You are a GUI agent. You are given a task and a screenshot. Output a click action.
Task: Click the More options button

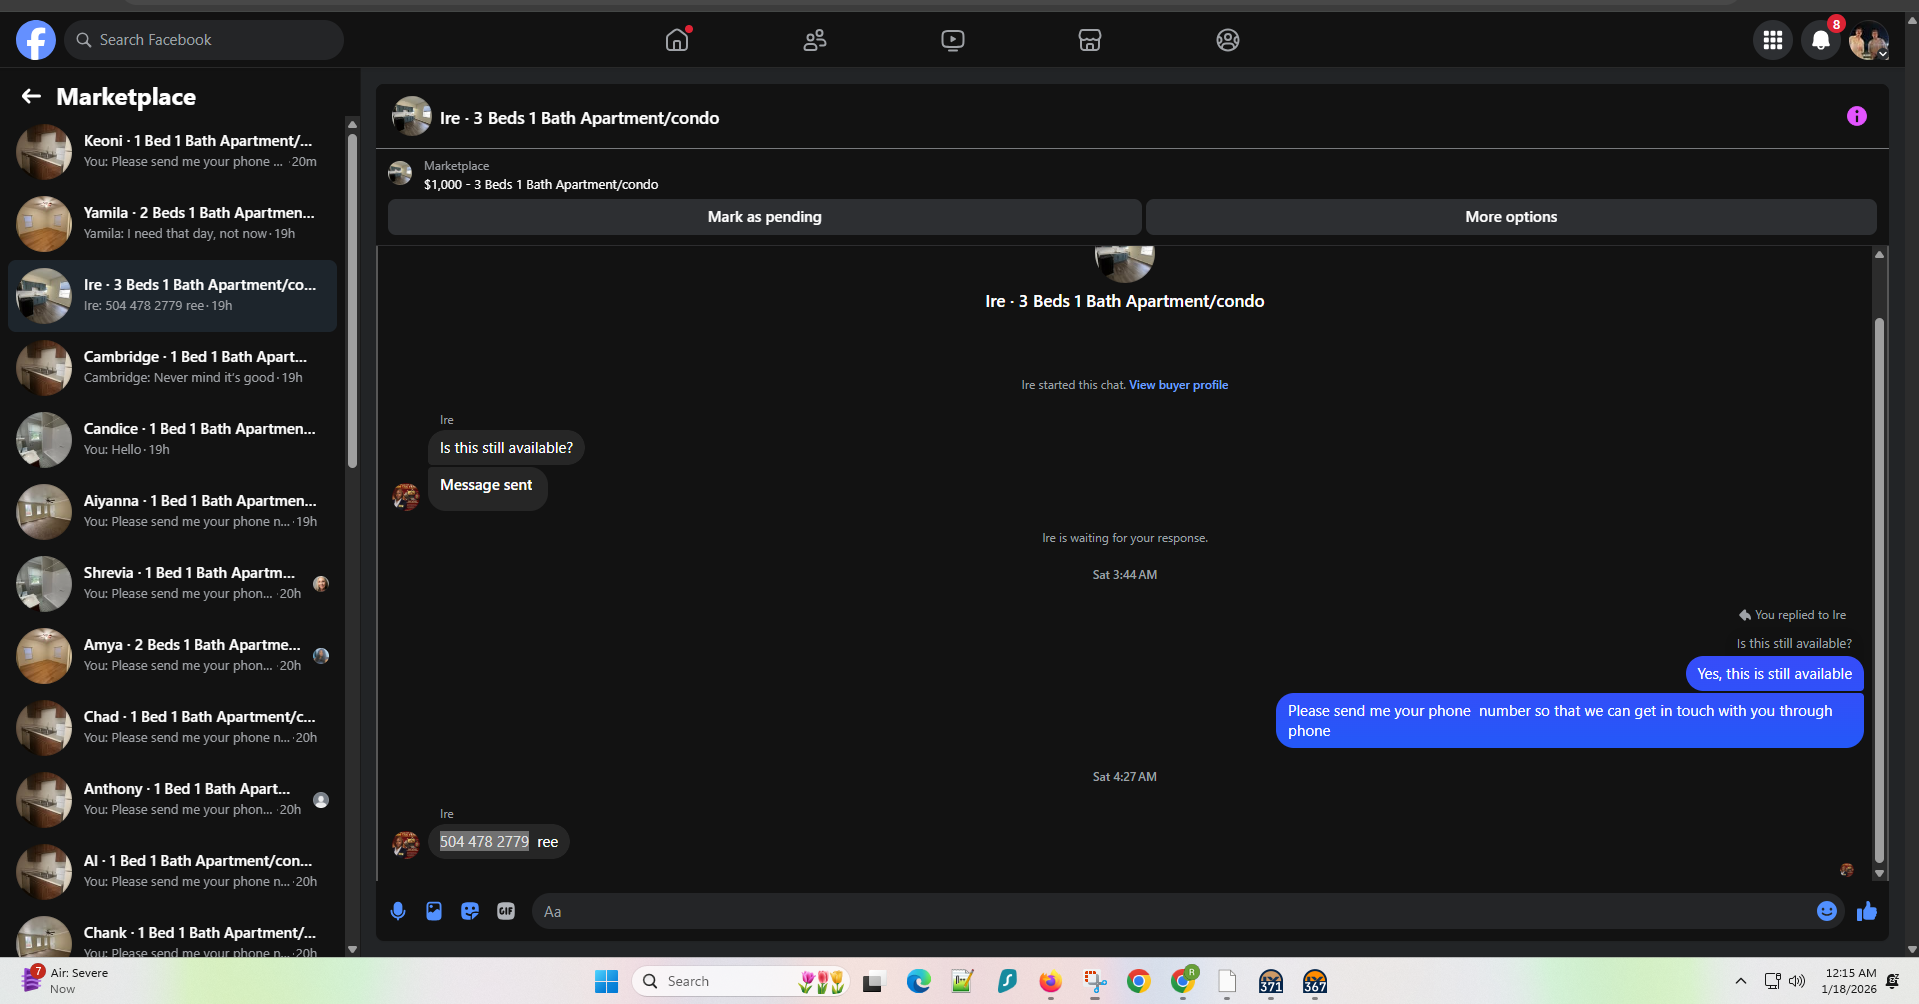click(1511, 217)
